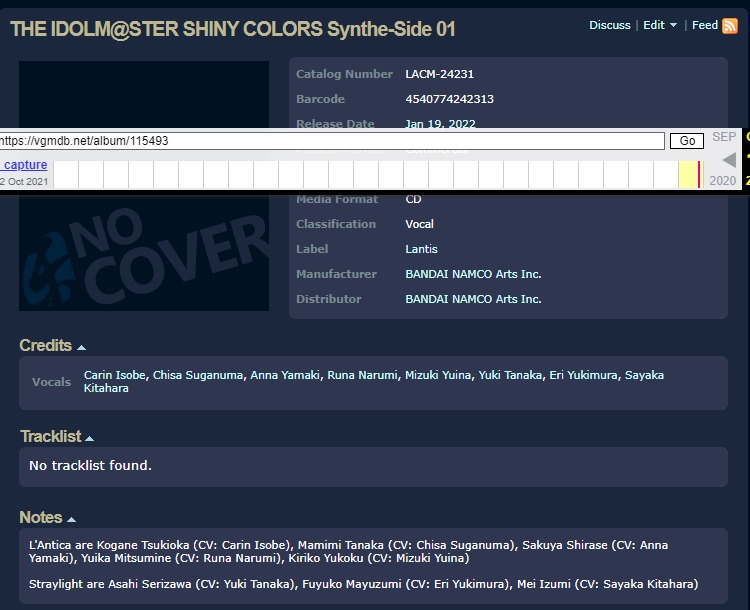Image resolution: width=750 pixels, height=610 pixels.
Task: Open the Distributor BANDAI NAMCO Arts Inc. link
Action: pos(473,299)
